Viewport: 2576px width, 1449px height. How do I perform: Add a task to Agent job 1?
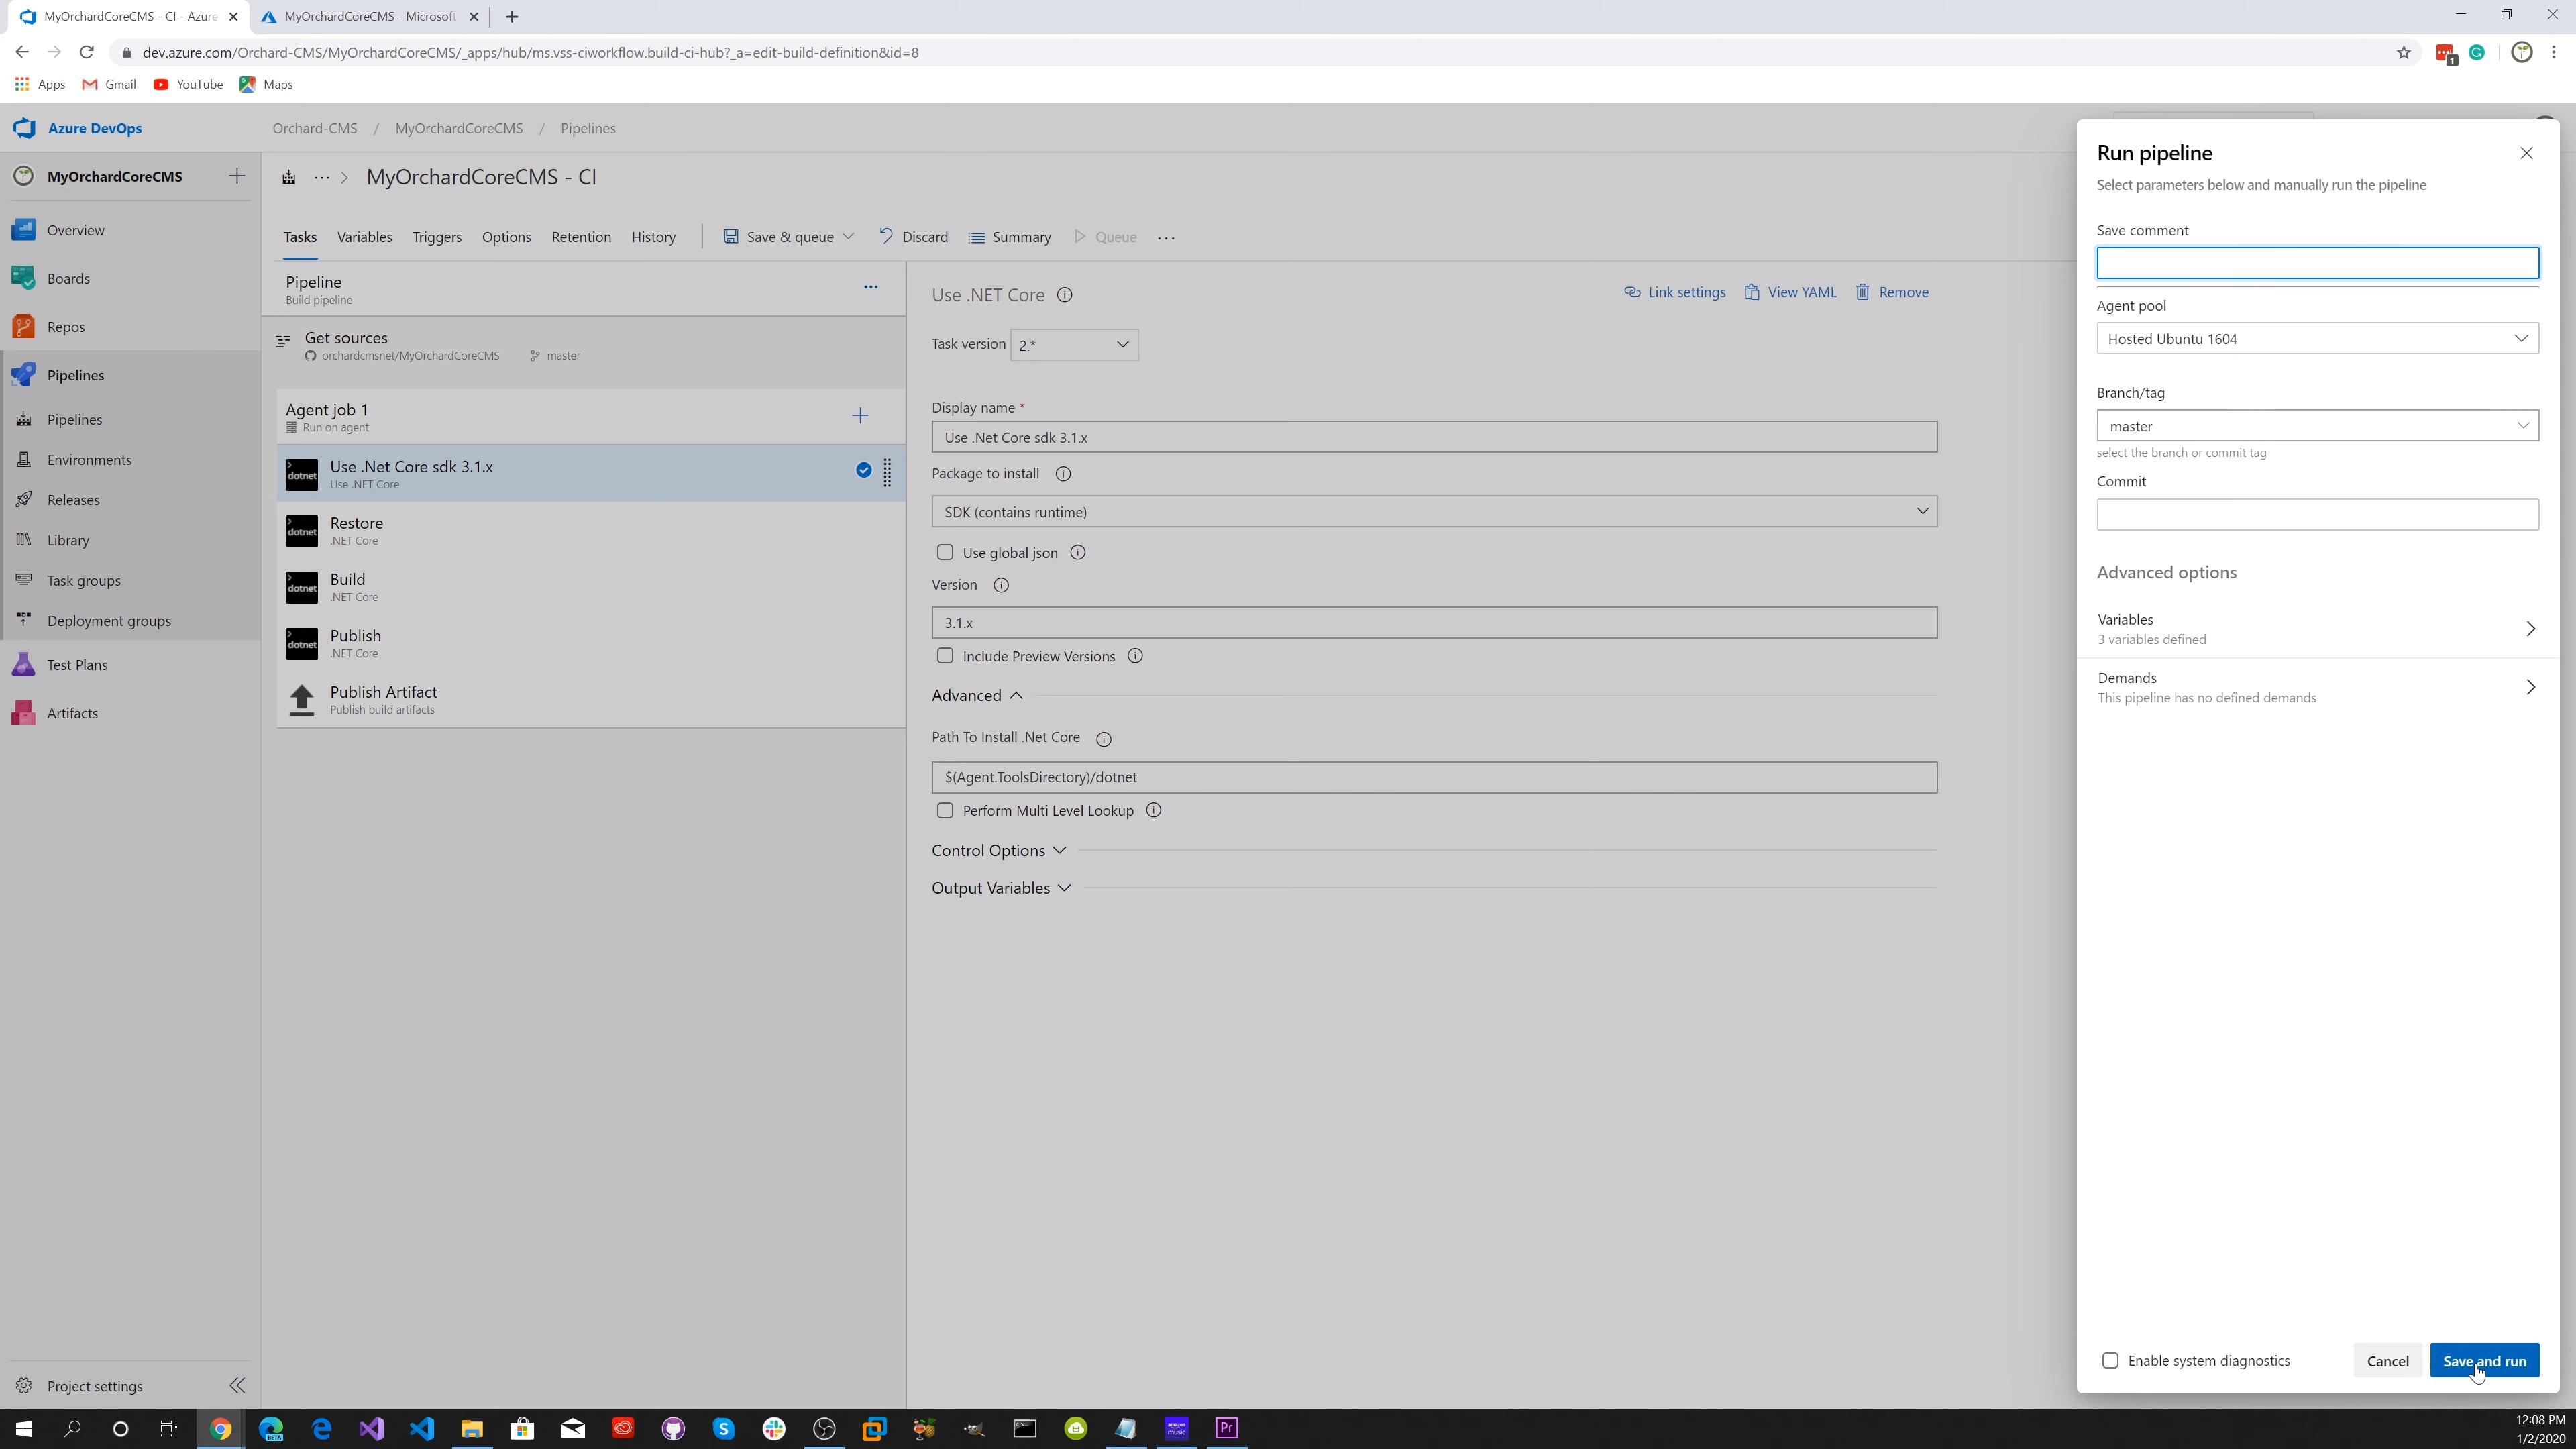(x=860, y=416)
